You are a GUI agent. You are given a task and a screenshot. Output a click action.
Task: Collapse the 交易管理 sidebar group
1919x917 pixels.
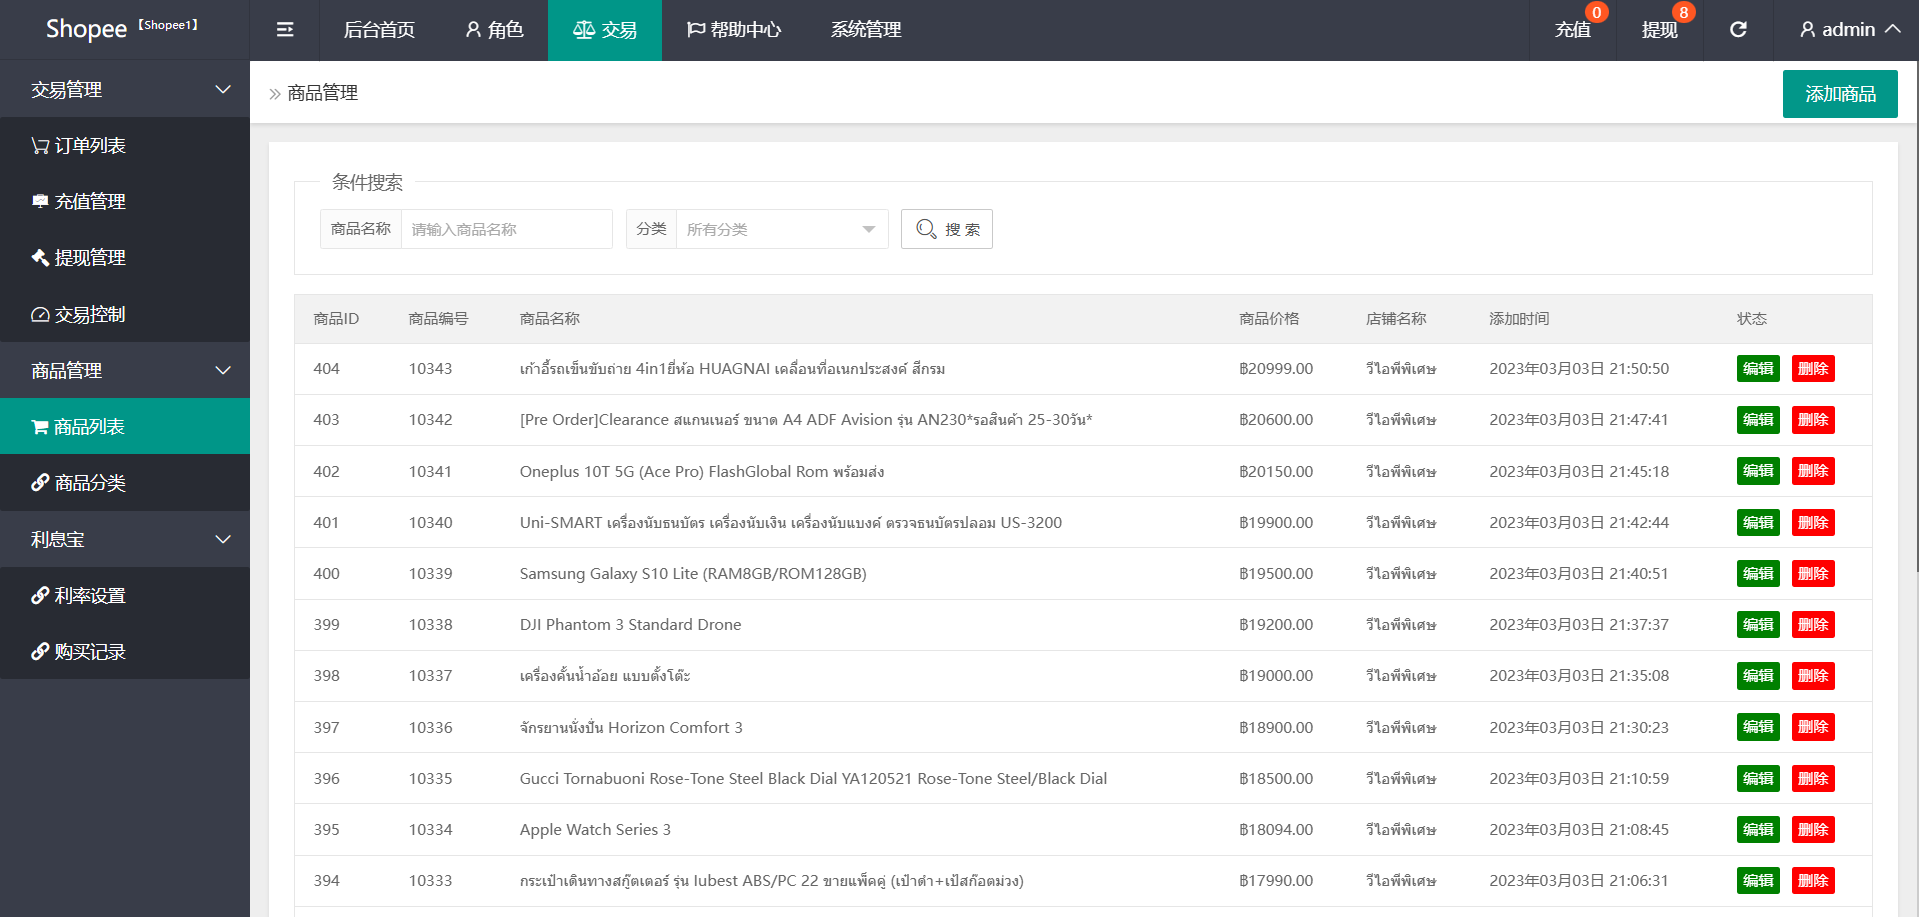[x=125, y=90]
